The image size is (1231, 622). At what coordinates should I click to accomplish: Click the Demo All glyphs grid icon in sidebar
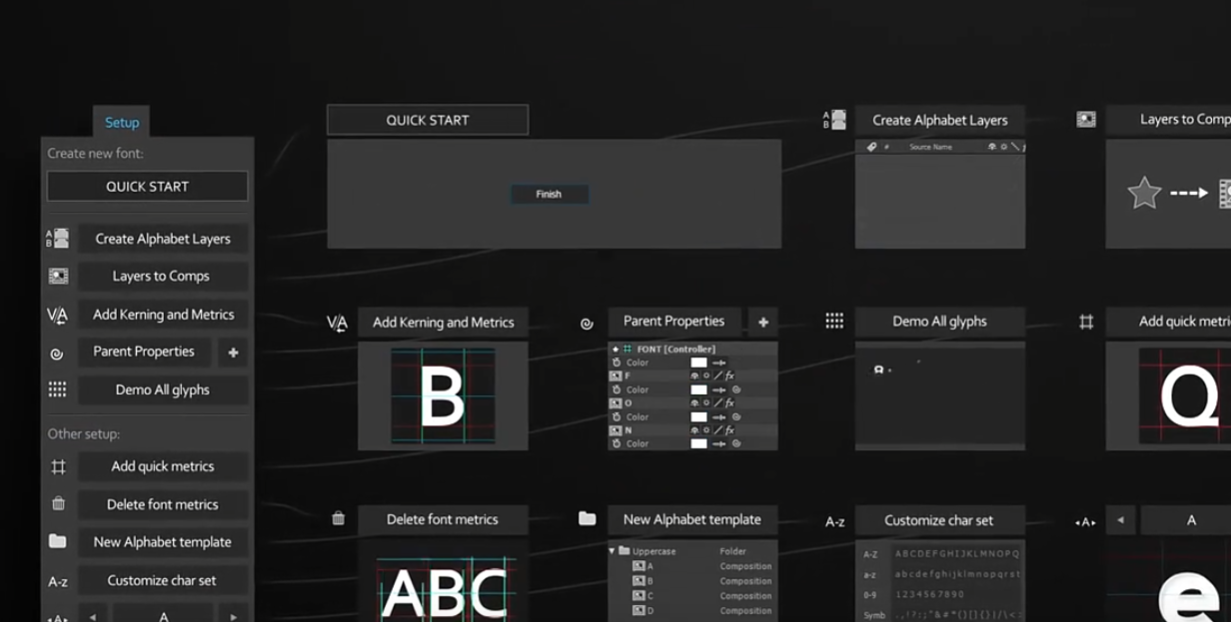pos(57,390)
